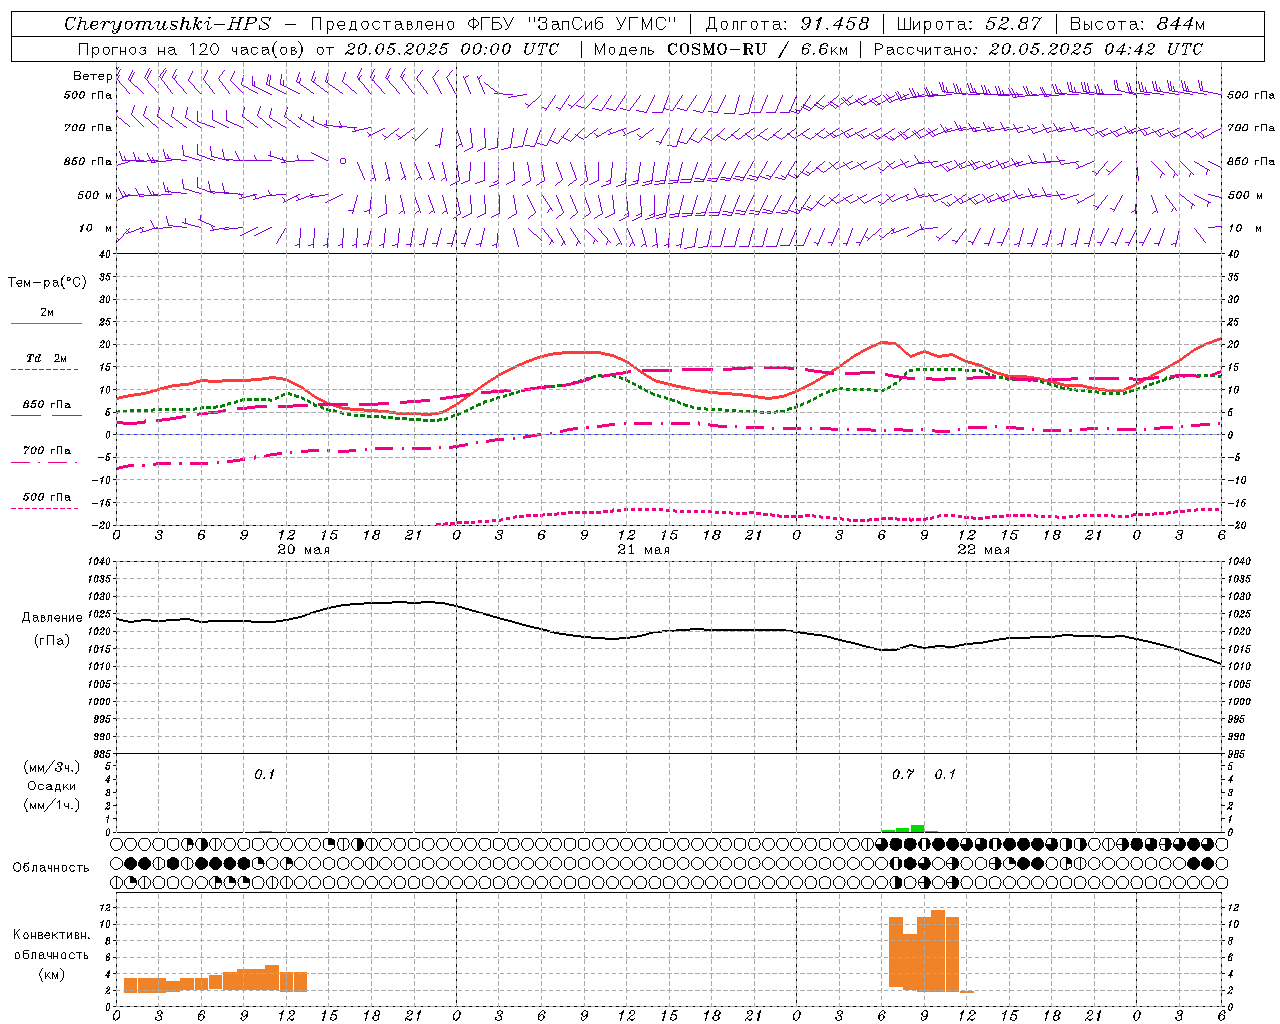The height and width of the screenshot is (1024, 1280).
Task: Click the (км) unit under convective cloudiness
Action: (x=51, y=974)
